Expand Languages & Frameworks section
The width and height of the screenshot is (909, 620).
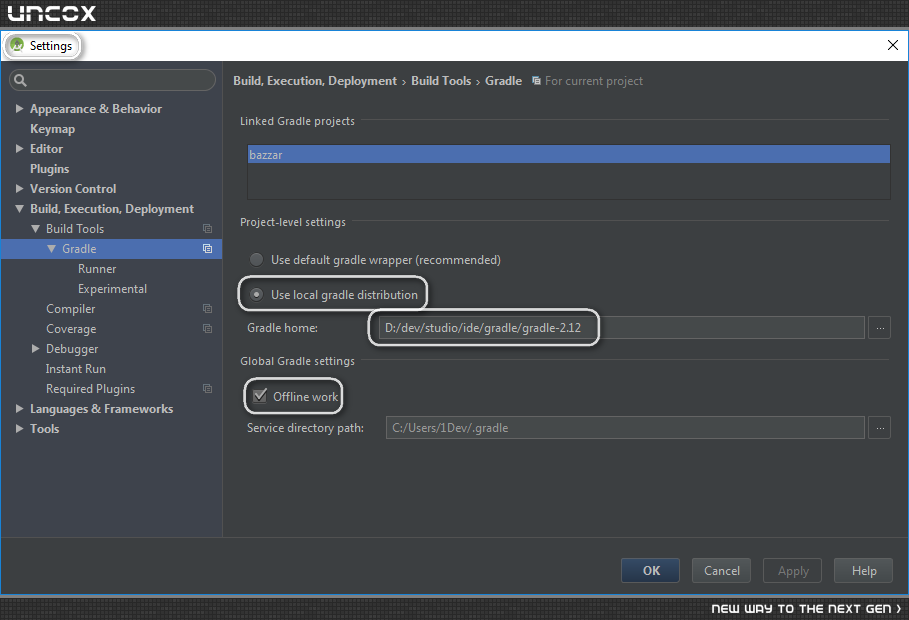19,409
